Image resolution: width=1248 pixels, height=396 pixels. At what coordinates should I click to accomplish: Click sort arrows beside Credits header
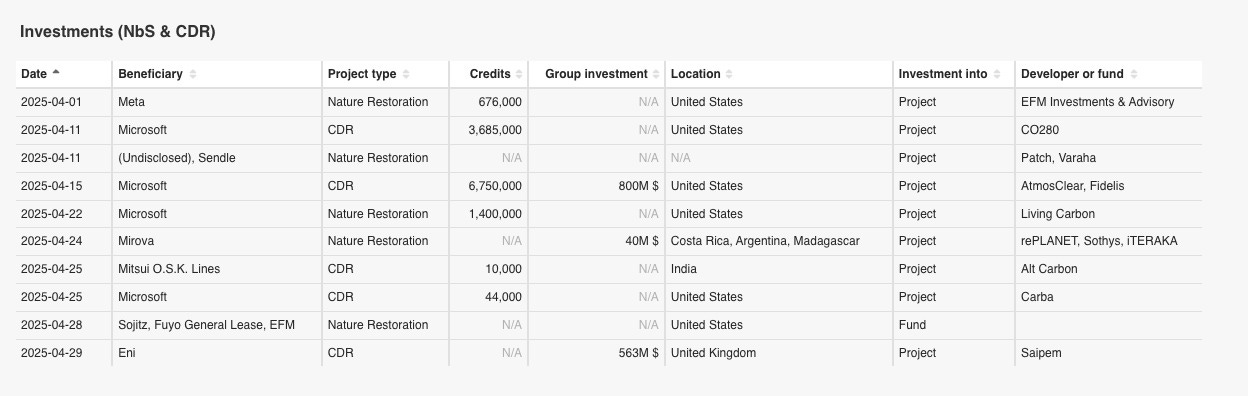click(520, 74)
